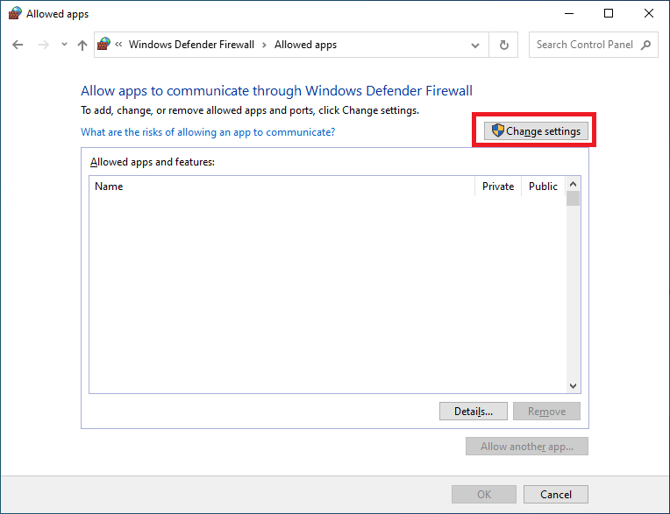Select the Allowed apps breadcrumb
The height and width of the screenshot is (514, 670).
point(306,44)
